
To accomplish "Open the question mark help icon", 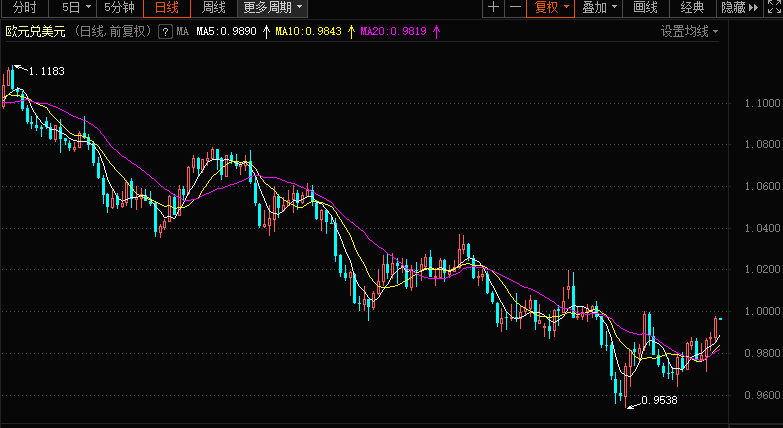I will click(x=165, y=32).
